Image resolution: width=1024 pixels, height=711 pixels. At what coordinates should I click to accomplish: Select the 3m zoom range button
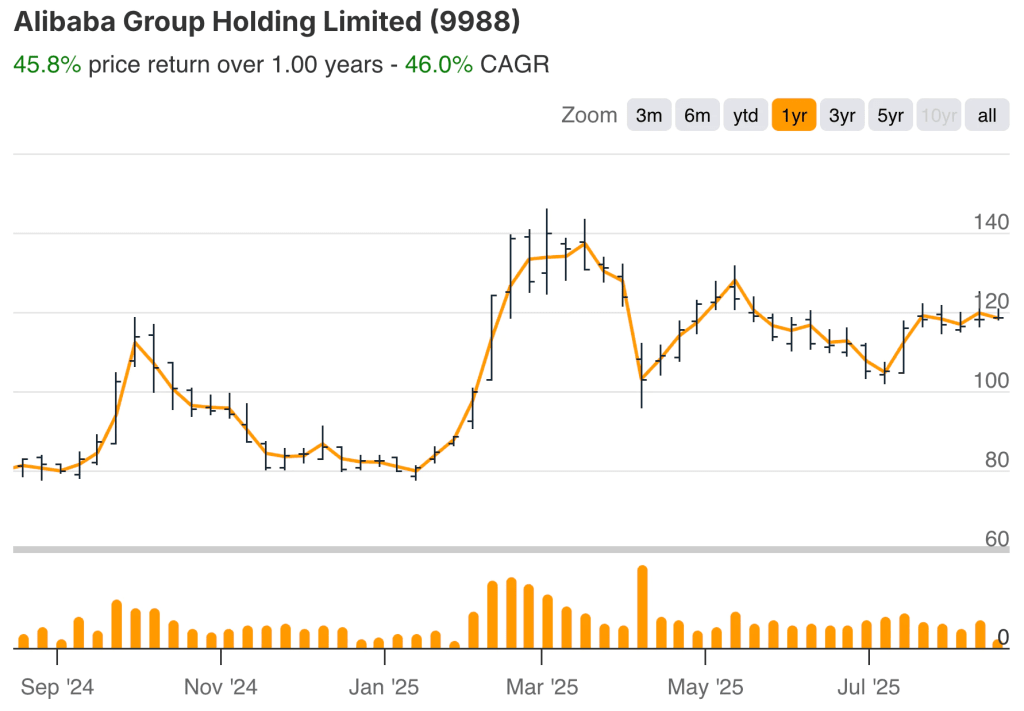pyautogui.click(x=648, y=115)
